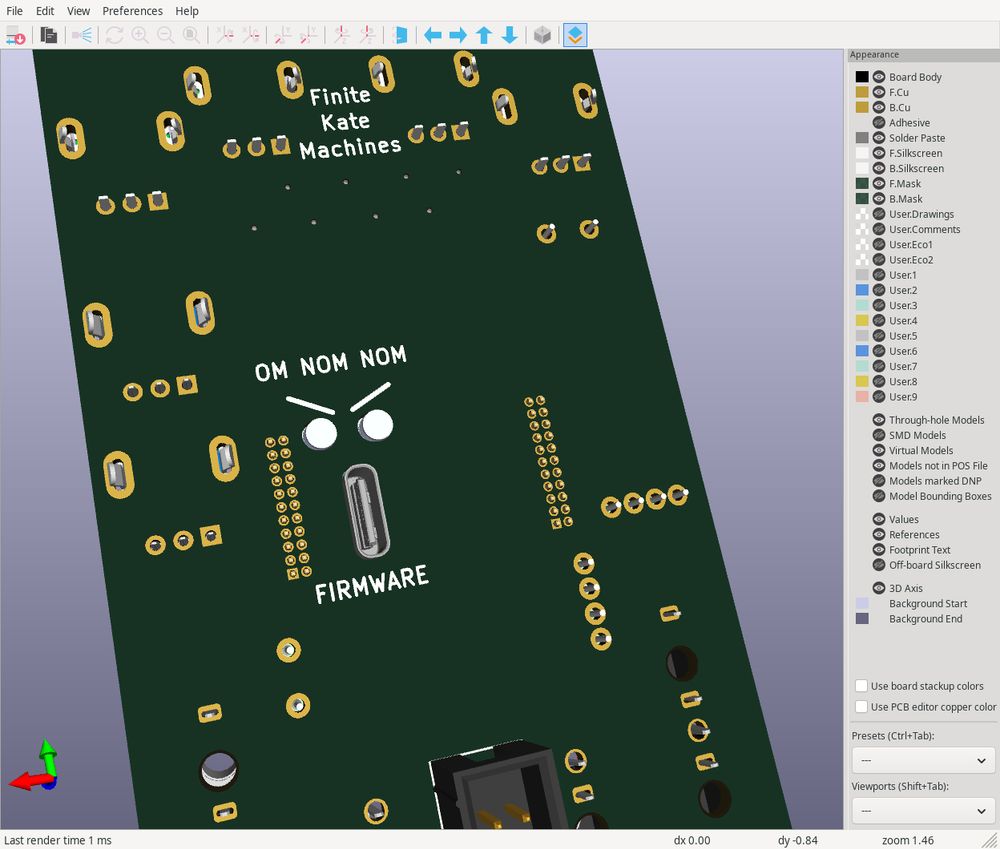Viewport: 1000px width, 849px height.
Task: Open the User.2 blue color swatch
Action: (862, 290)
